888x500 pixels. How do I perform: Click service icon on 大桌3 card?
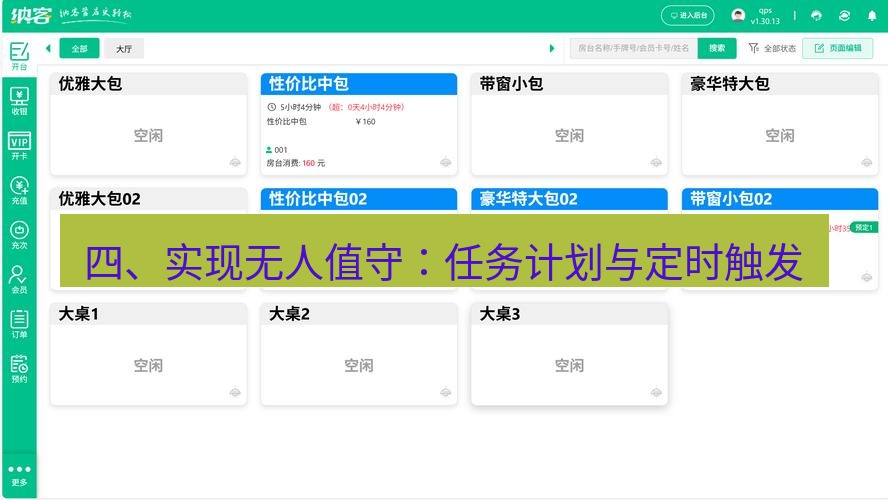pos(656,392)
